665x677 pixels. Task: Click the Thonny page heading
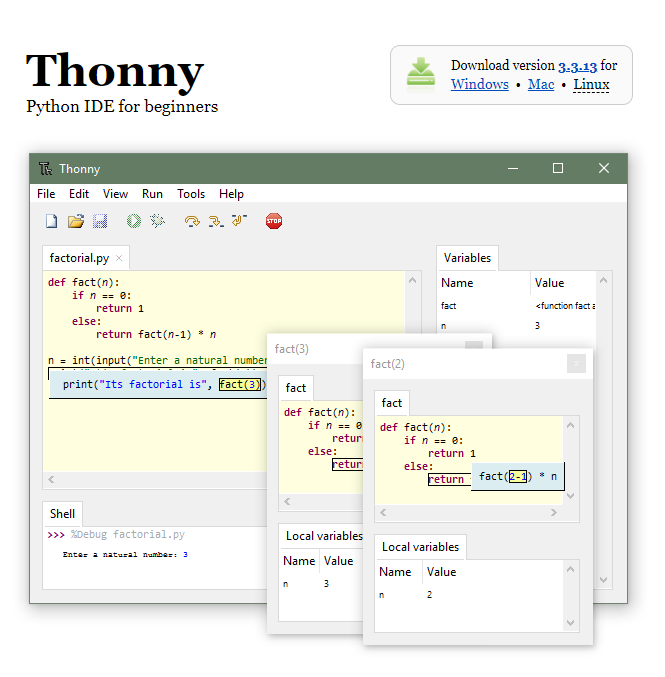115,72
